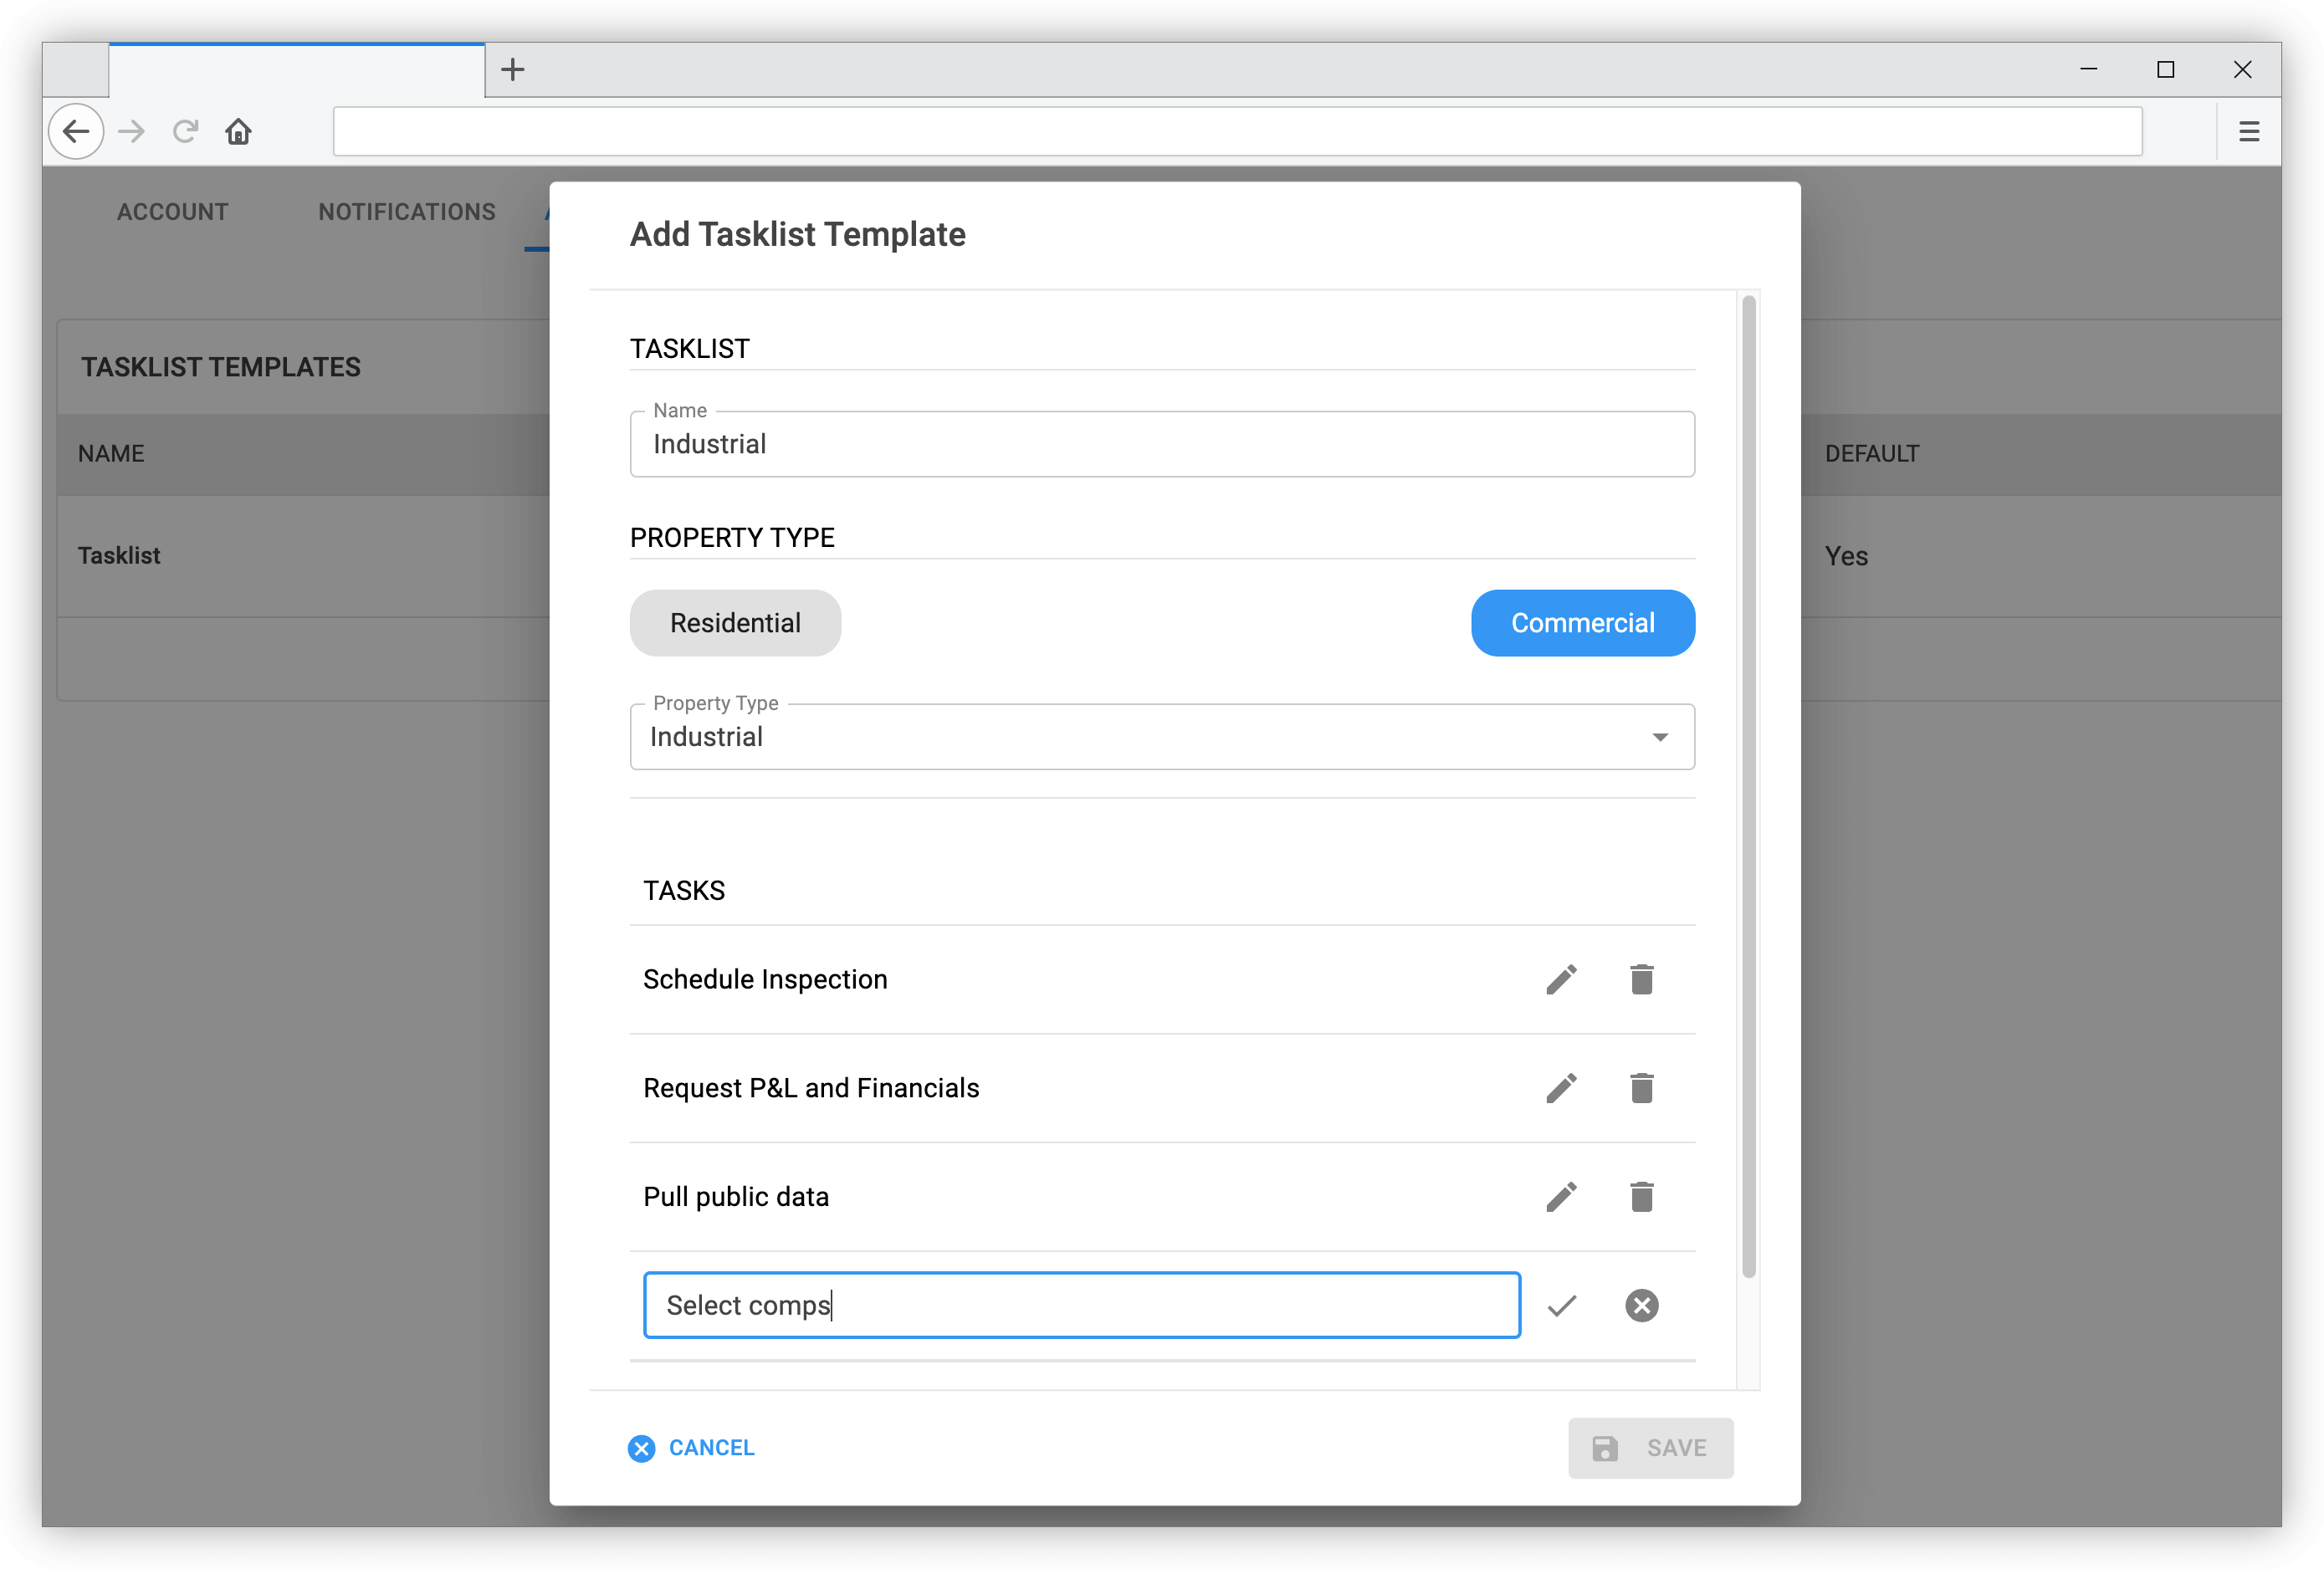Click the CANCEL button
This screenshot has width=2324, height=1569.
coord(692,1448)
